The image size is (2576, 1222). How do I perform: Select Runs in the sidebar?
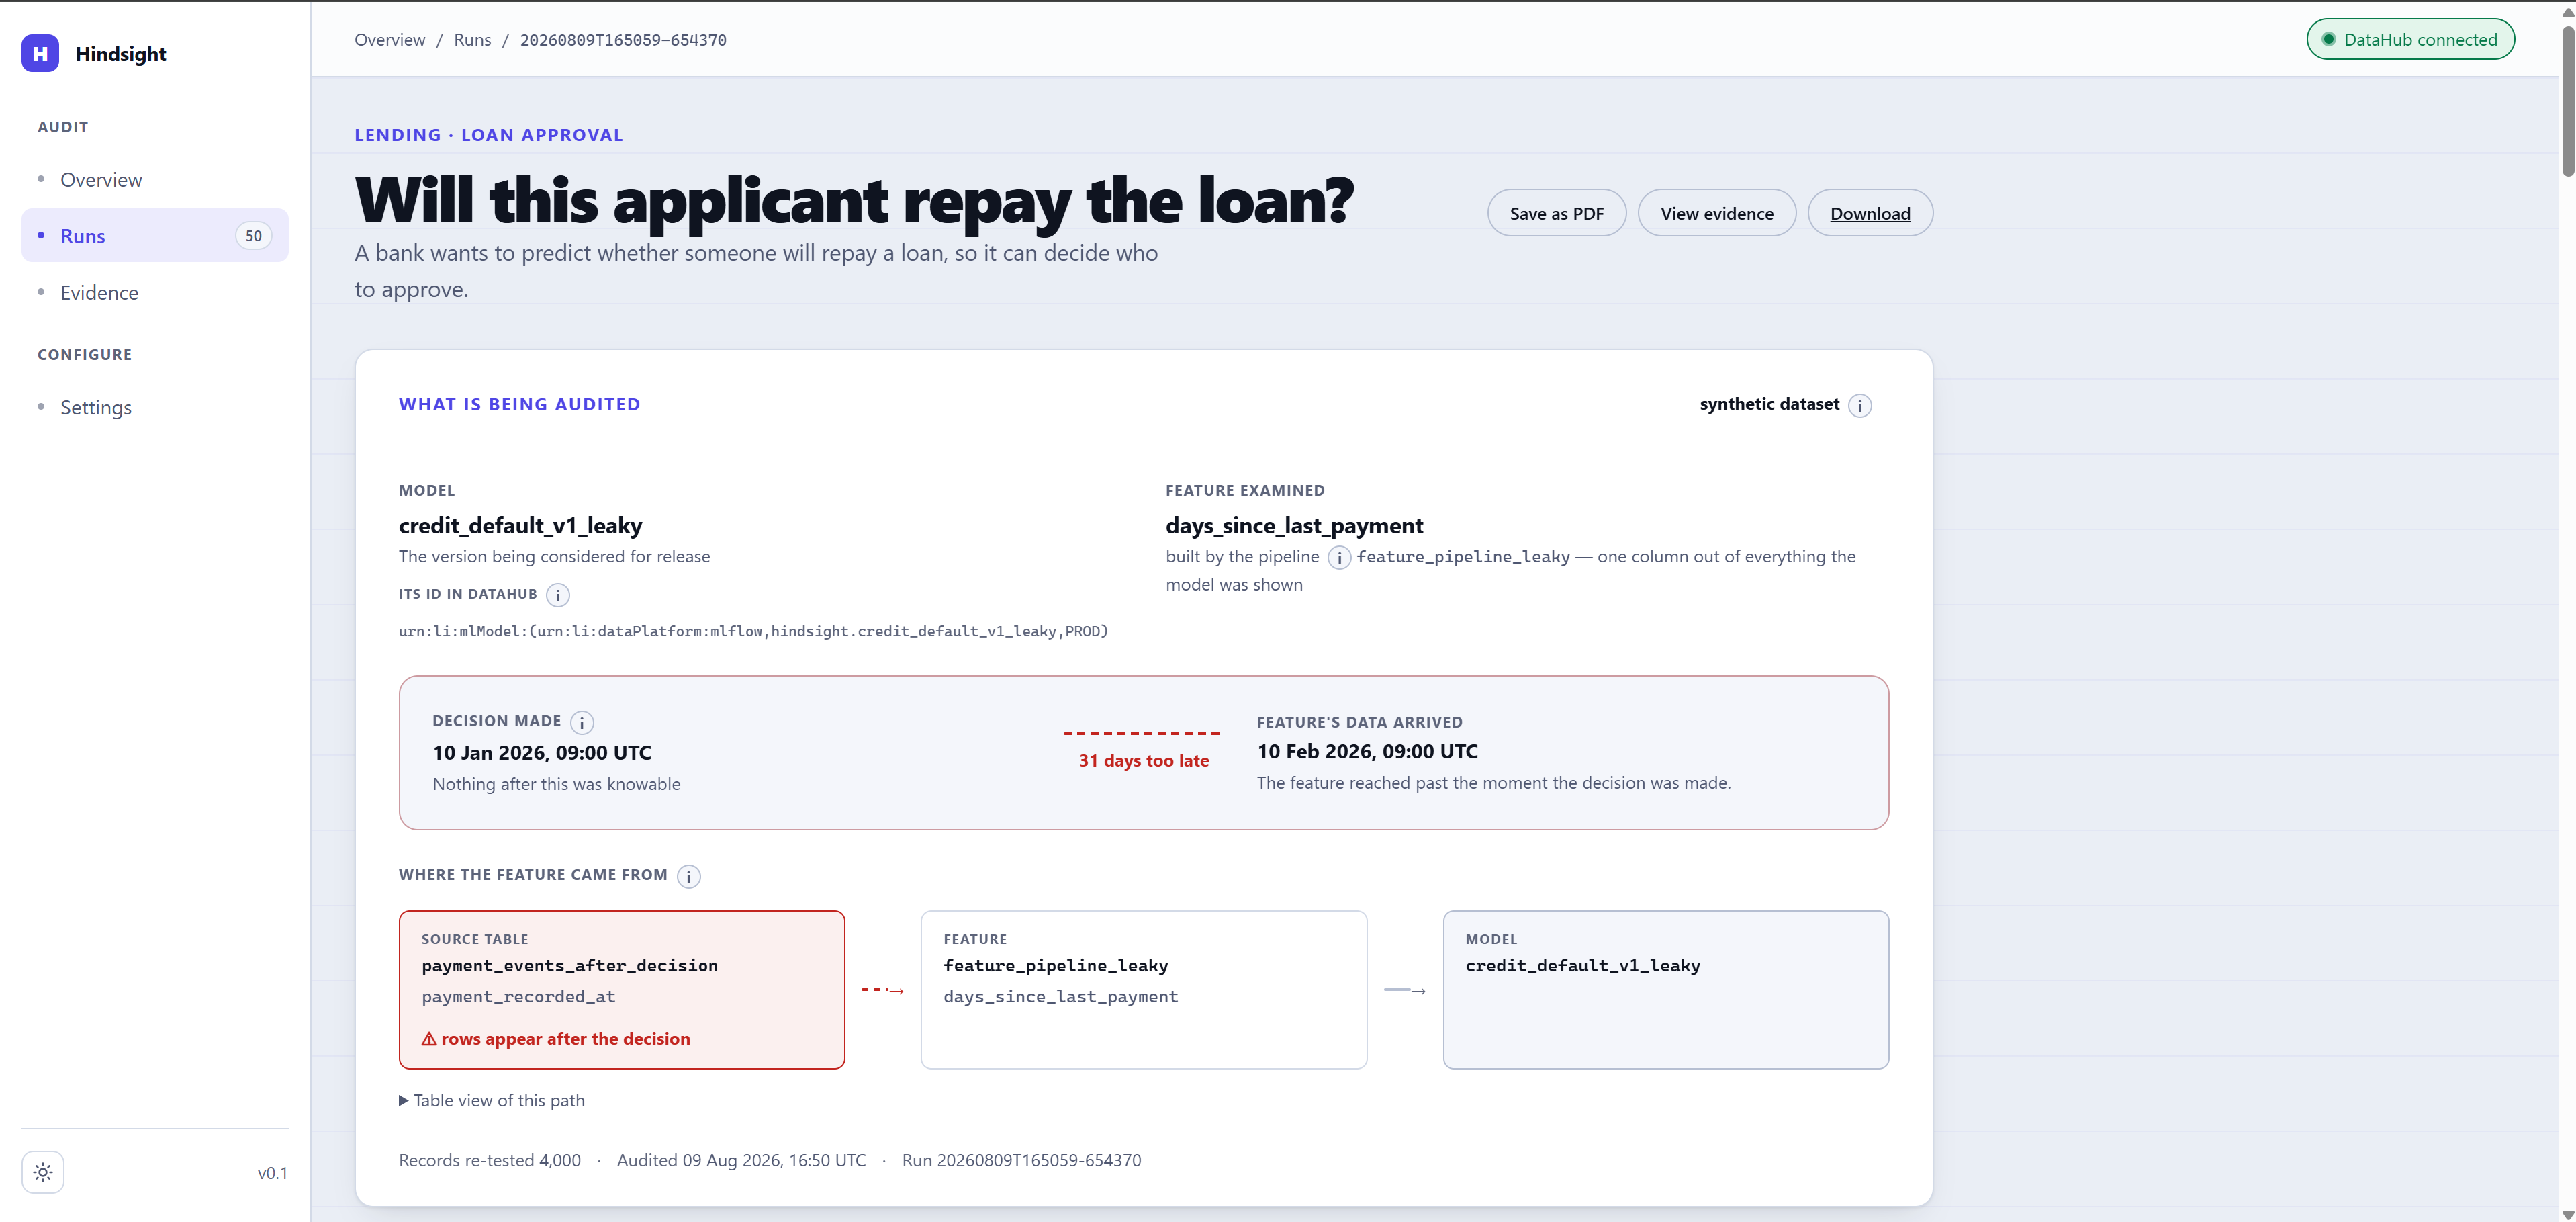pyautogui.click(x=155, y=235)
